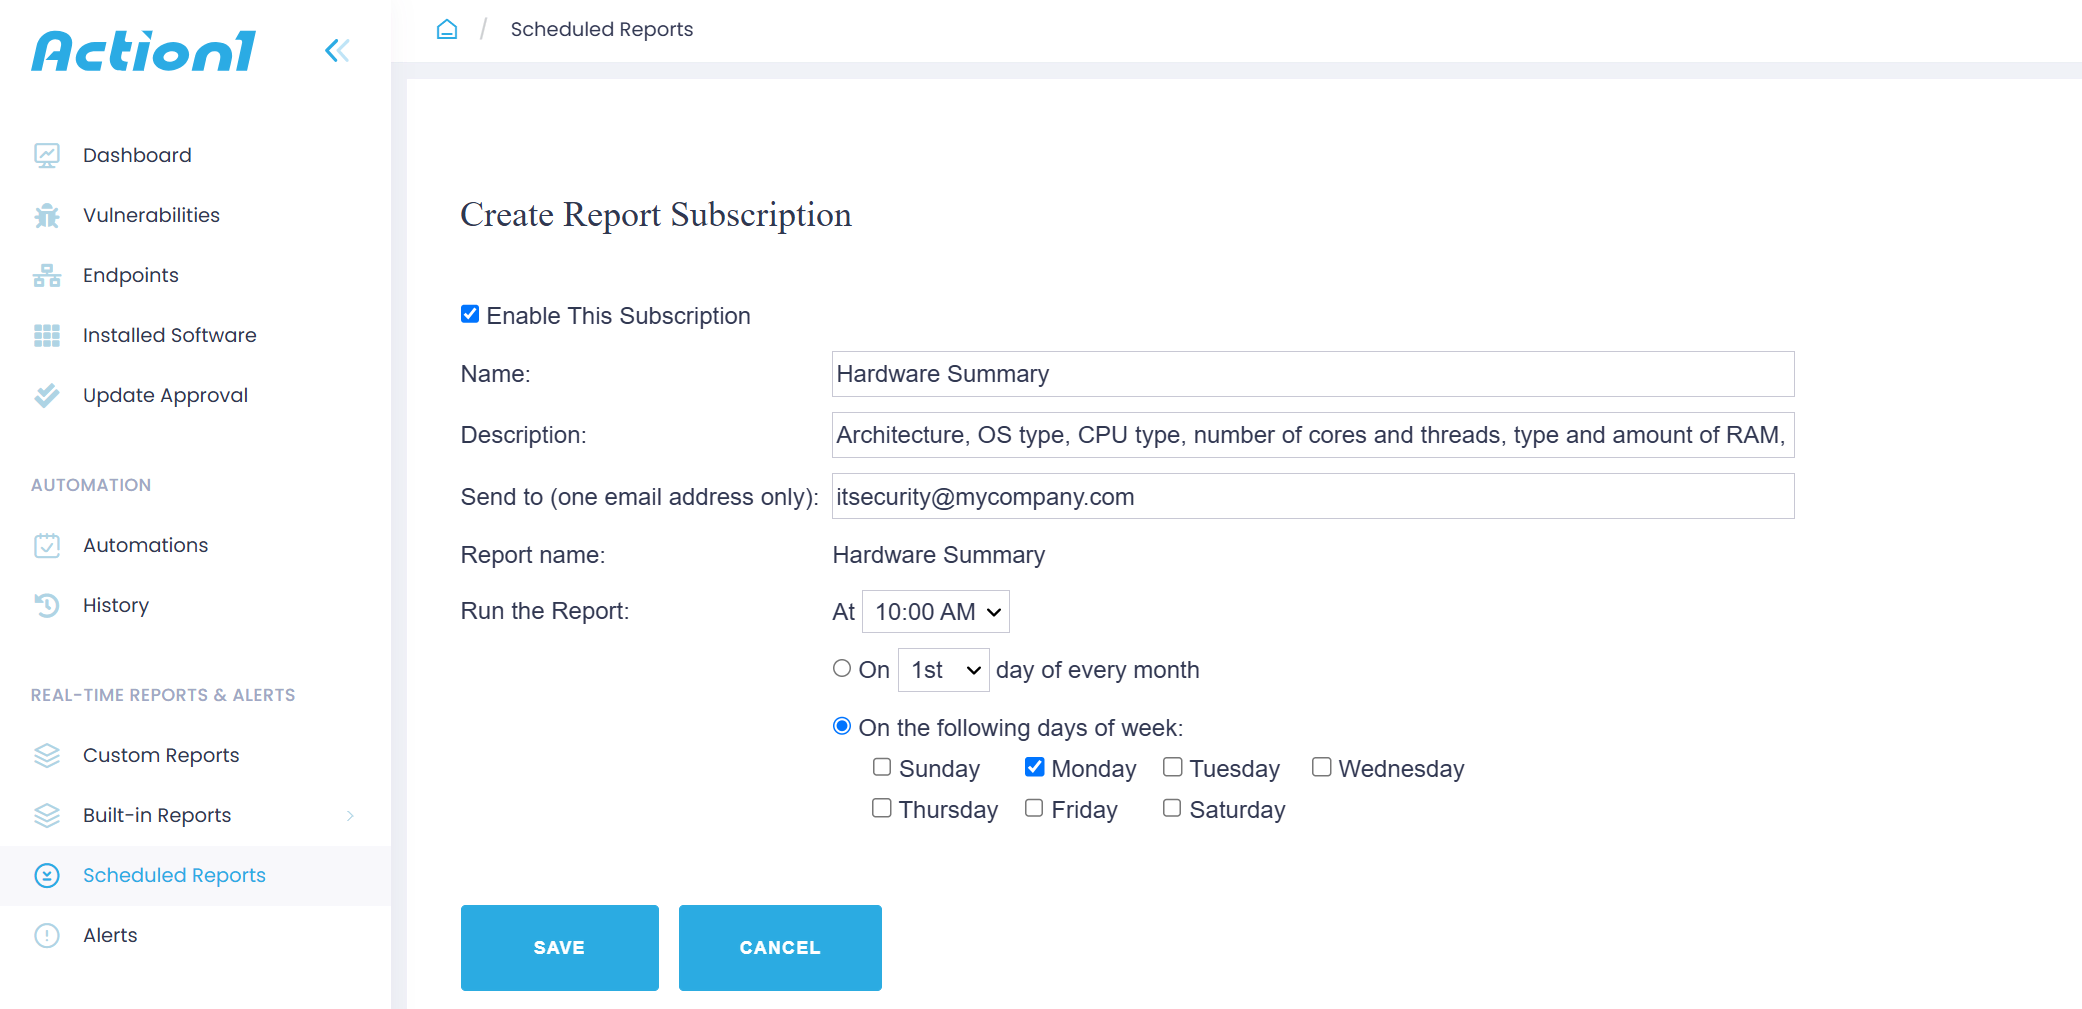Select the Update Approval checkmark icon
The image size is (2082, 1009).
47,395
